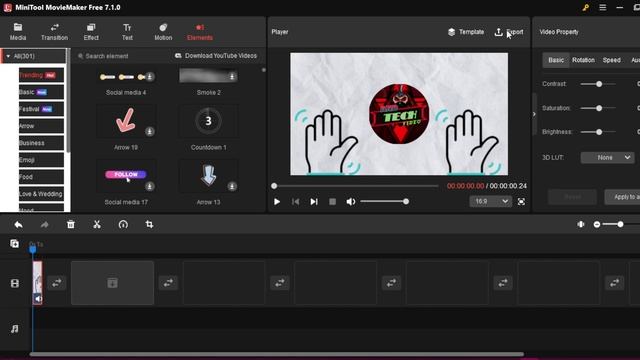This screenshot has height=360, width=640.
Task: Open the Transition tab
Action: (54, 32)
